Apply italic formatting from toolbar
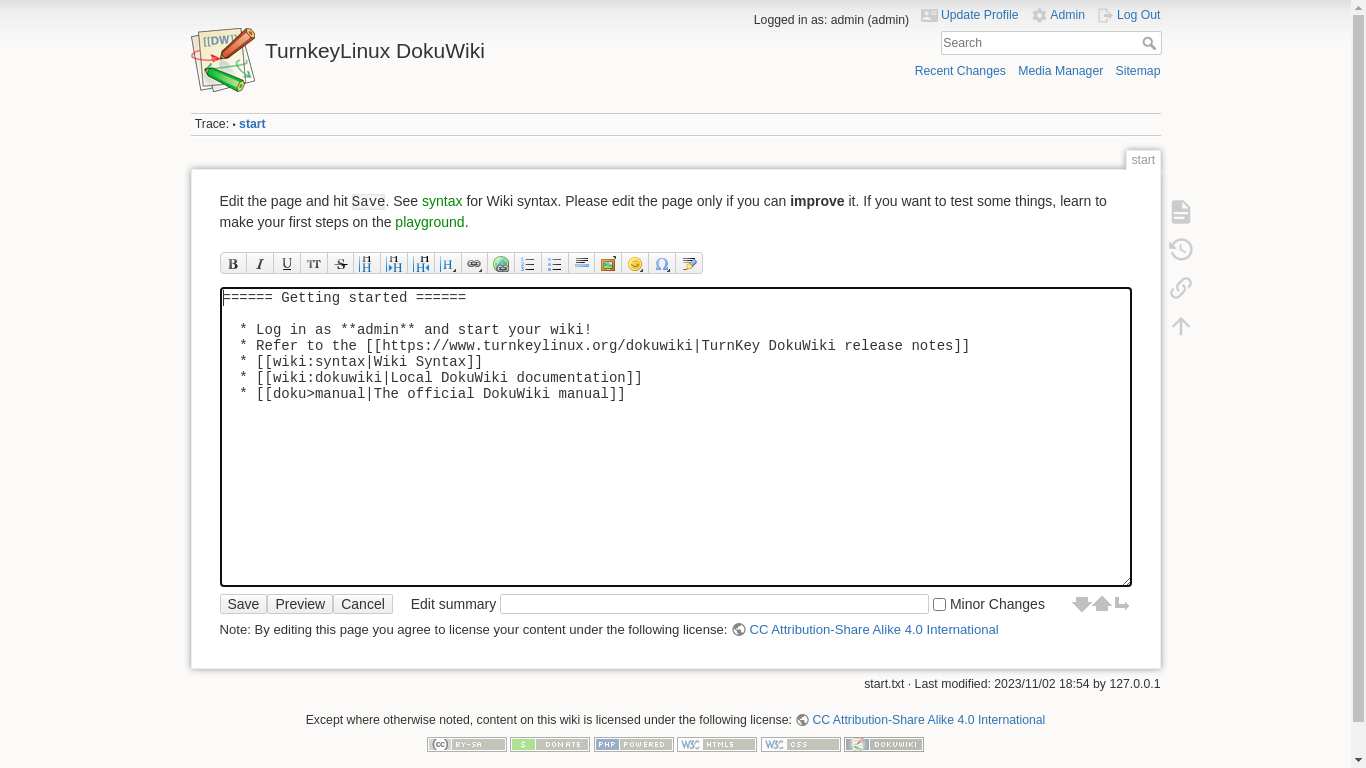This screenshot has height=768, width=1366. pyautogui.click(x=260, y=264)
